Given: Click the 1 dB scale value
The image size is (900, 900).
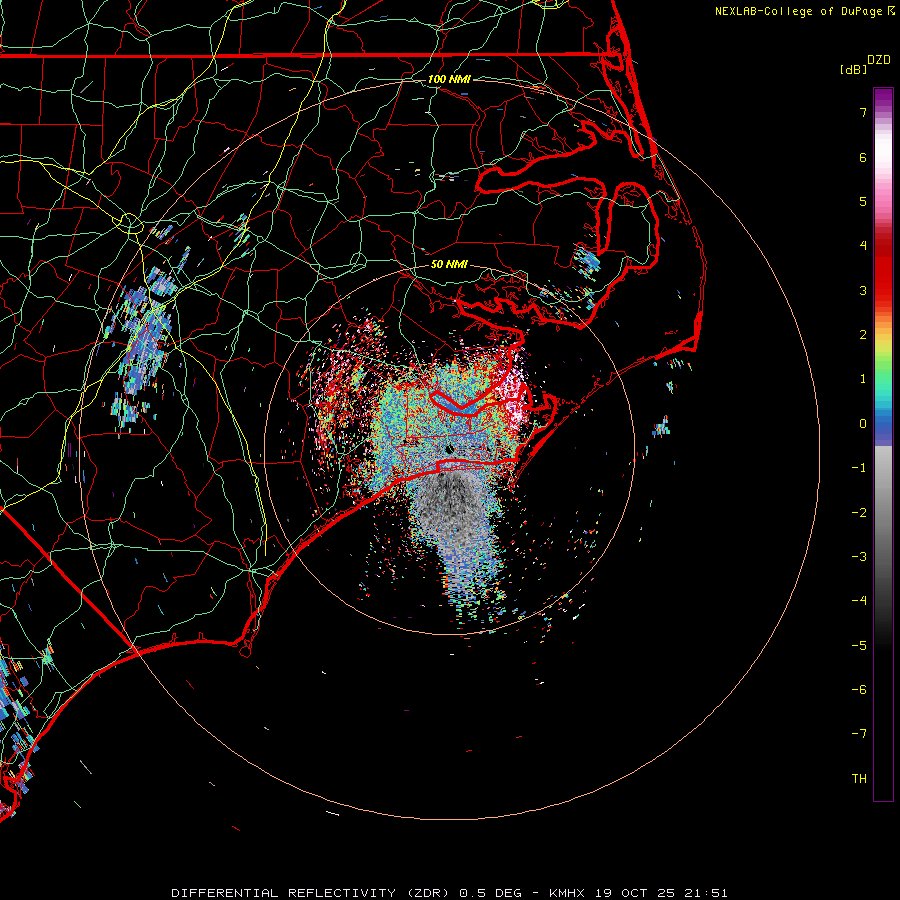Looking at the screenshot, I should click(x=863, y=379).
